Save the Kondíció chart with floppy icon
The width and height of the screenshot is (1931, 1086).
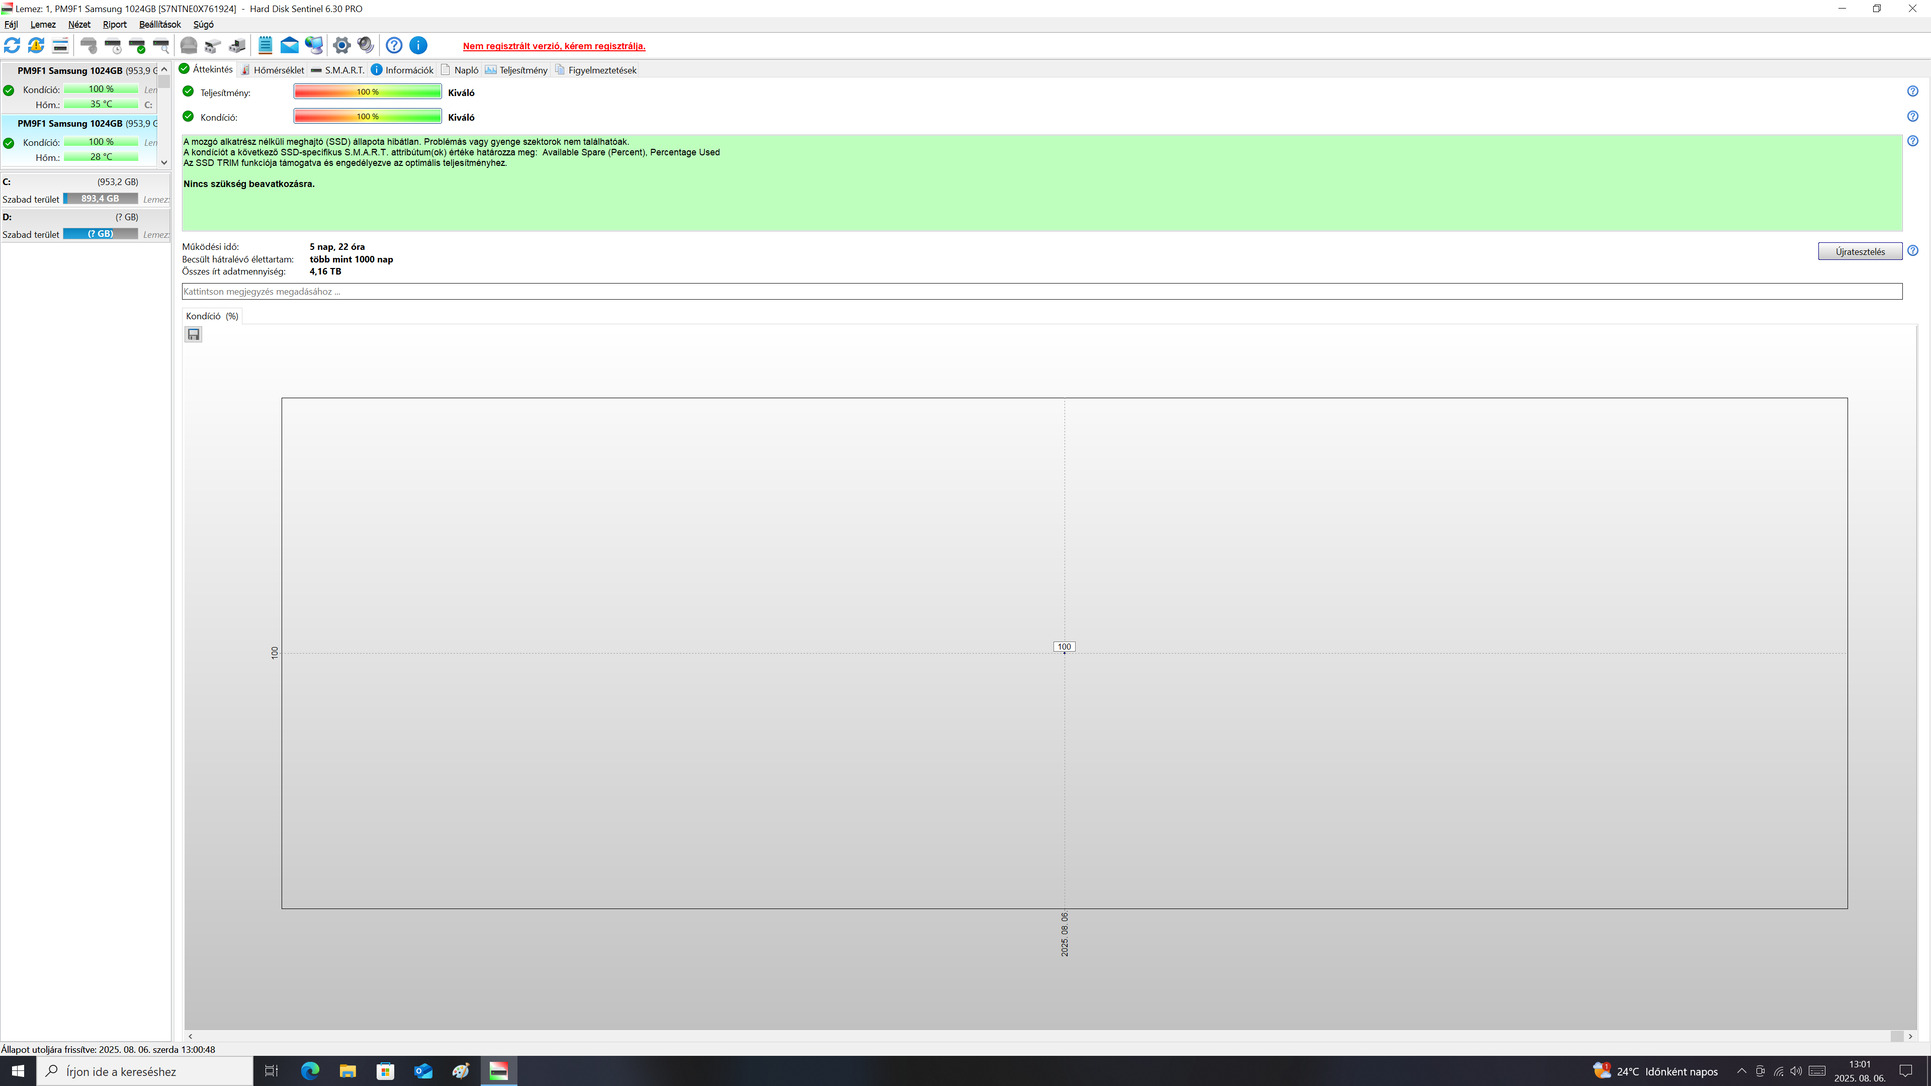(x=194, y=335)
